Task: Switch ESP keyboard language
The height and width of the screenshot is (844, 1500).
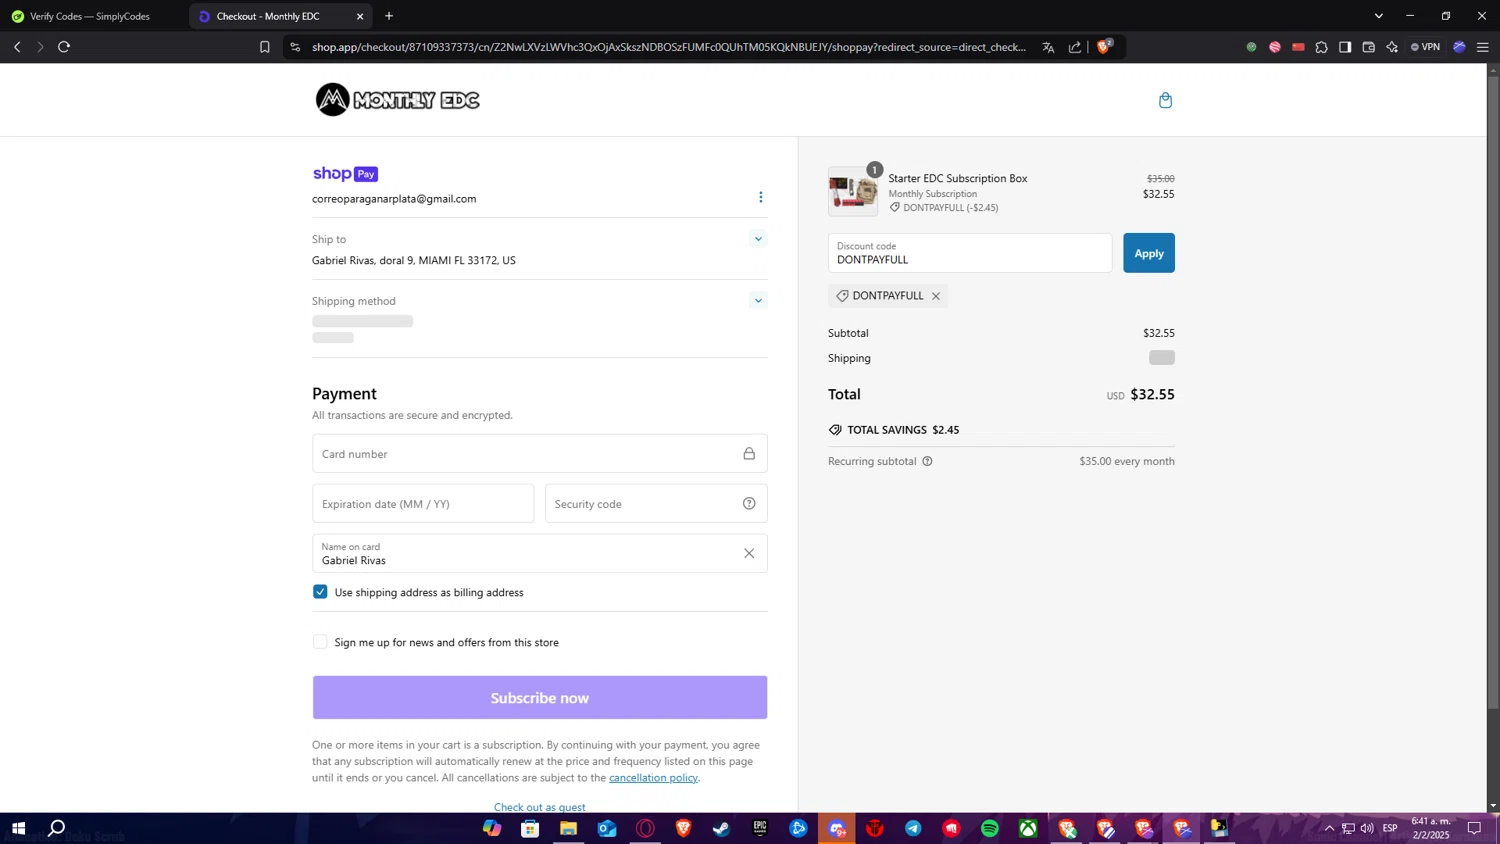Action: 1390,828
